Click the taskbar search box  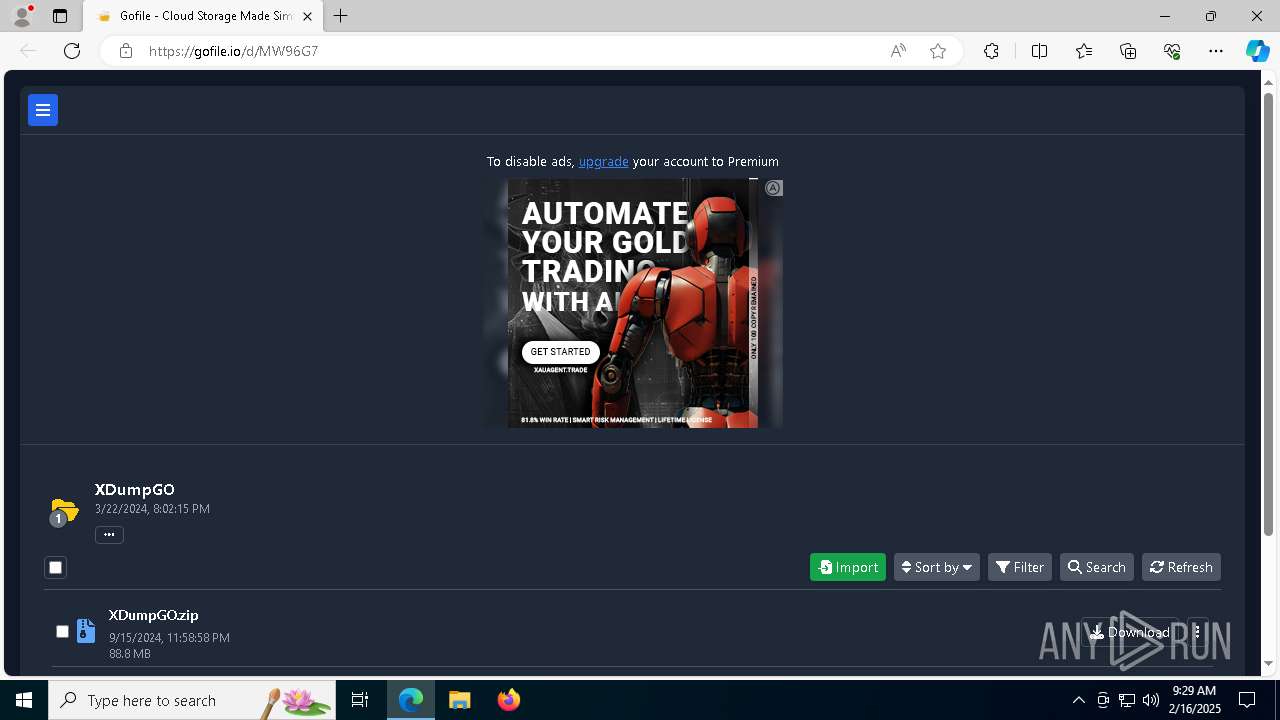(x=192, y=700)
